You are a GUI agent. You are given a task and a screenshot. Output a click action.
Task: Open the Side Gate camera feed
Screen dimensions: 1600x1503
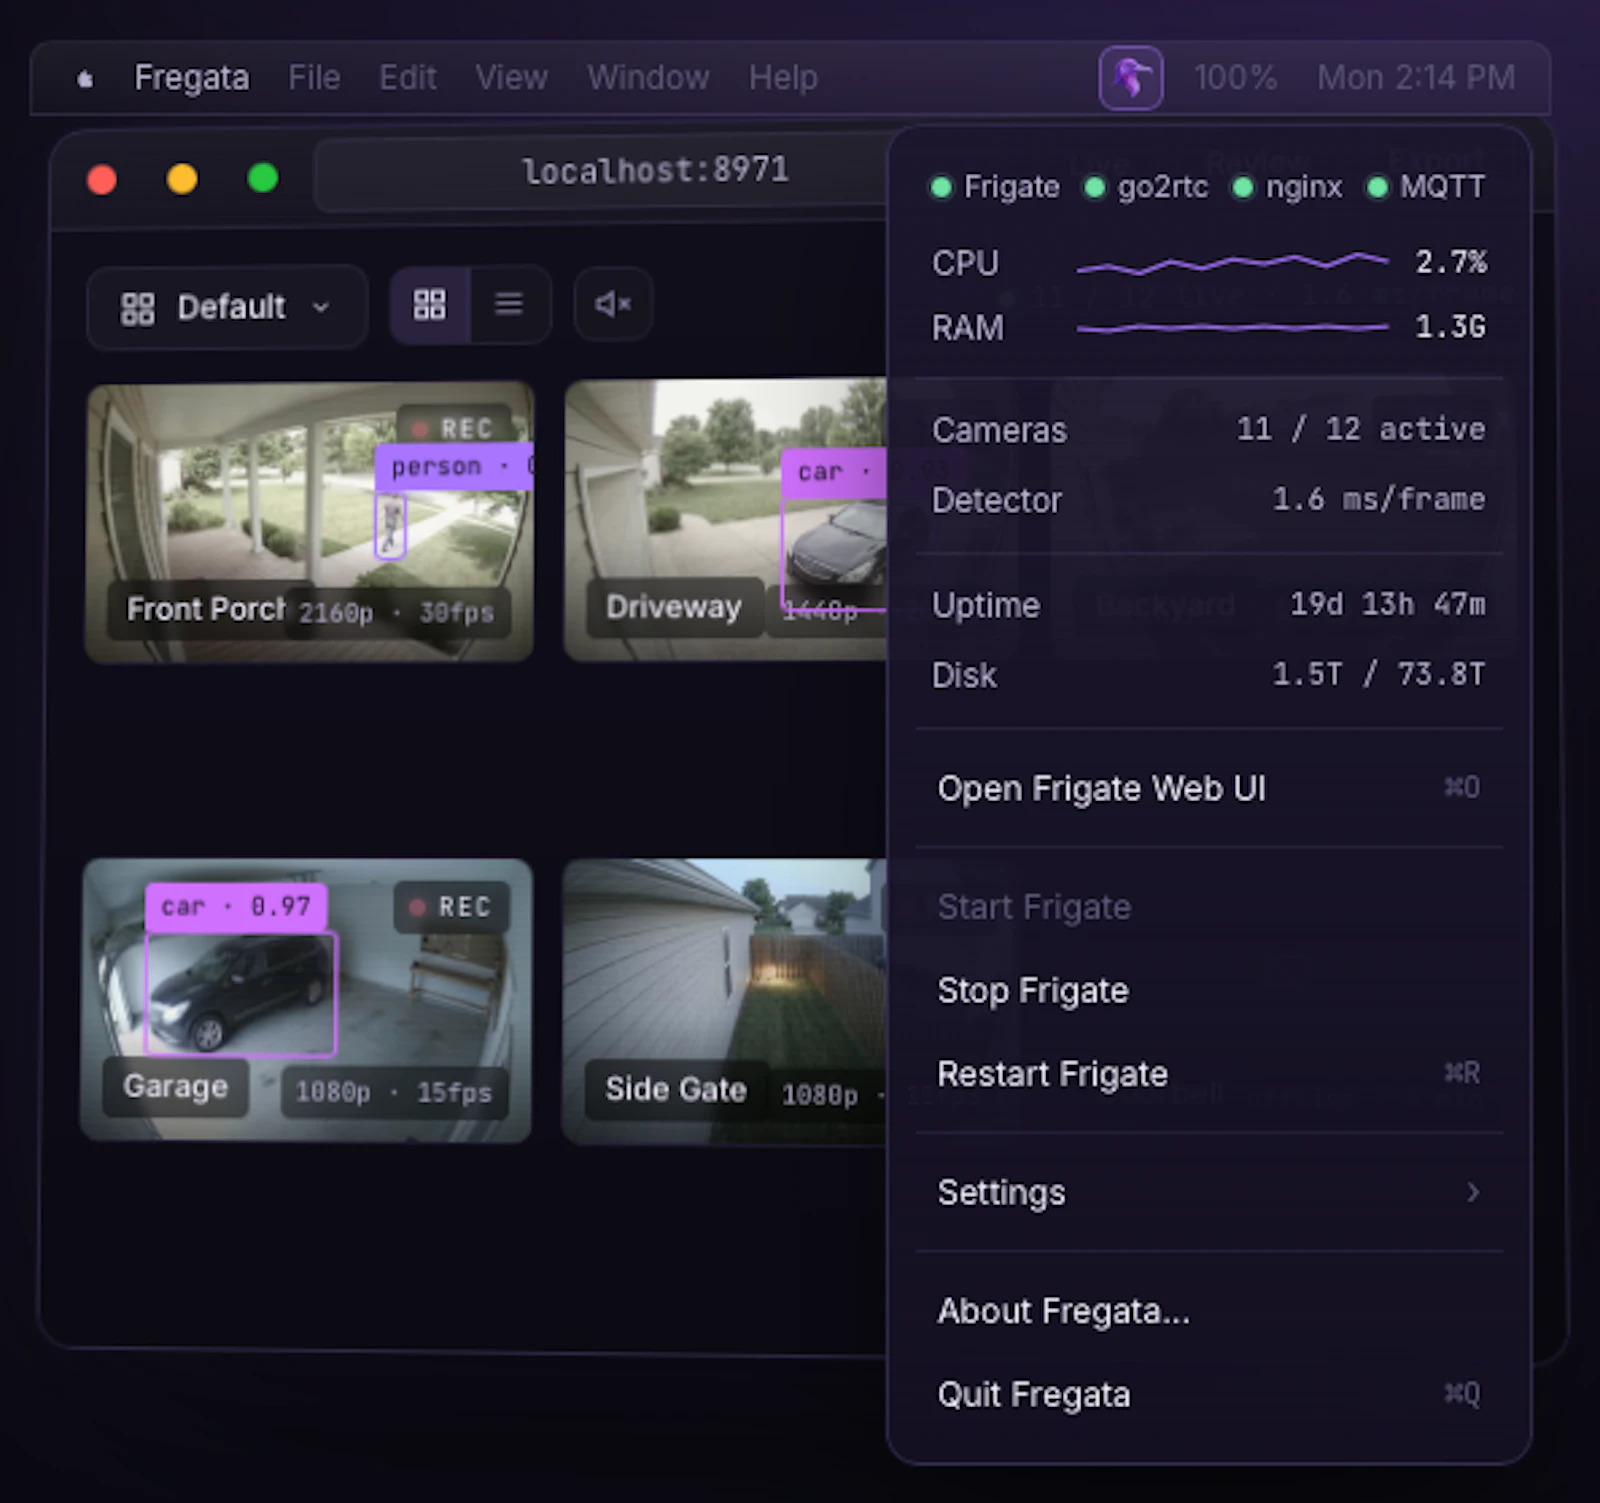tap(724, 1001)
